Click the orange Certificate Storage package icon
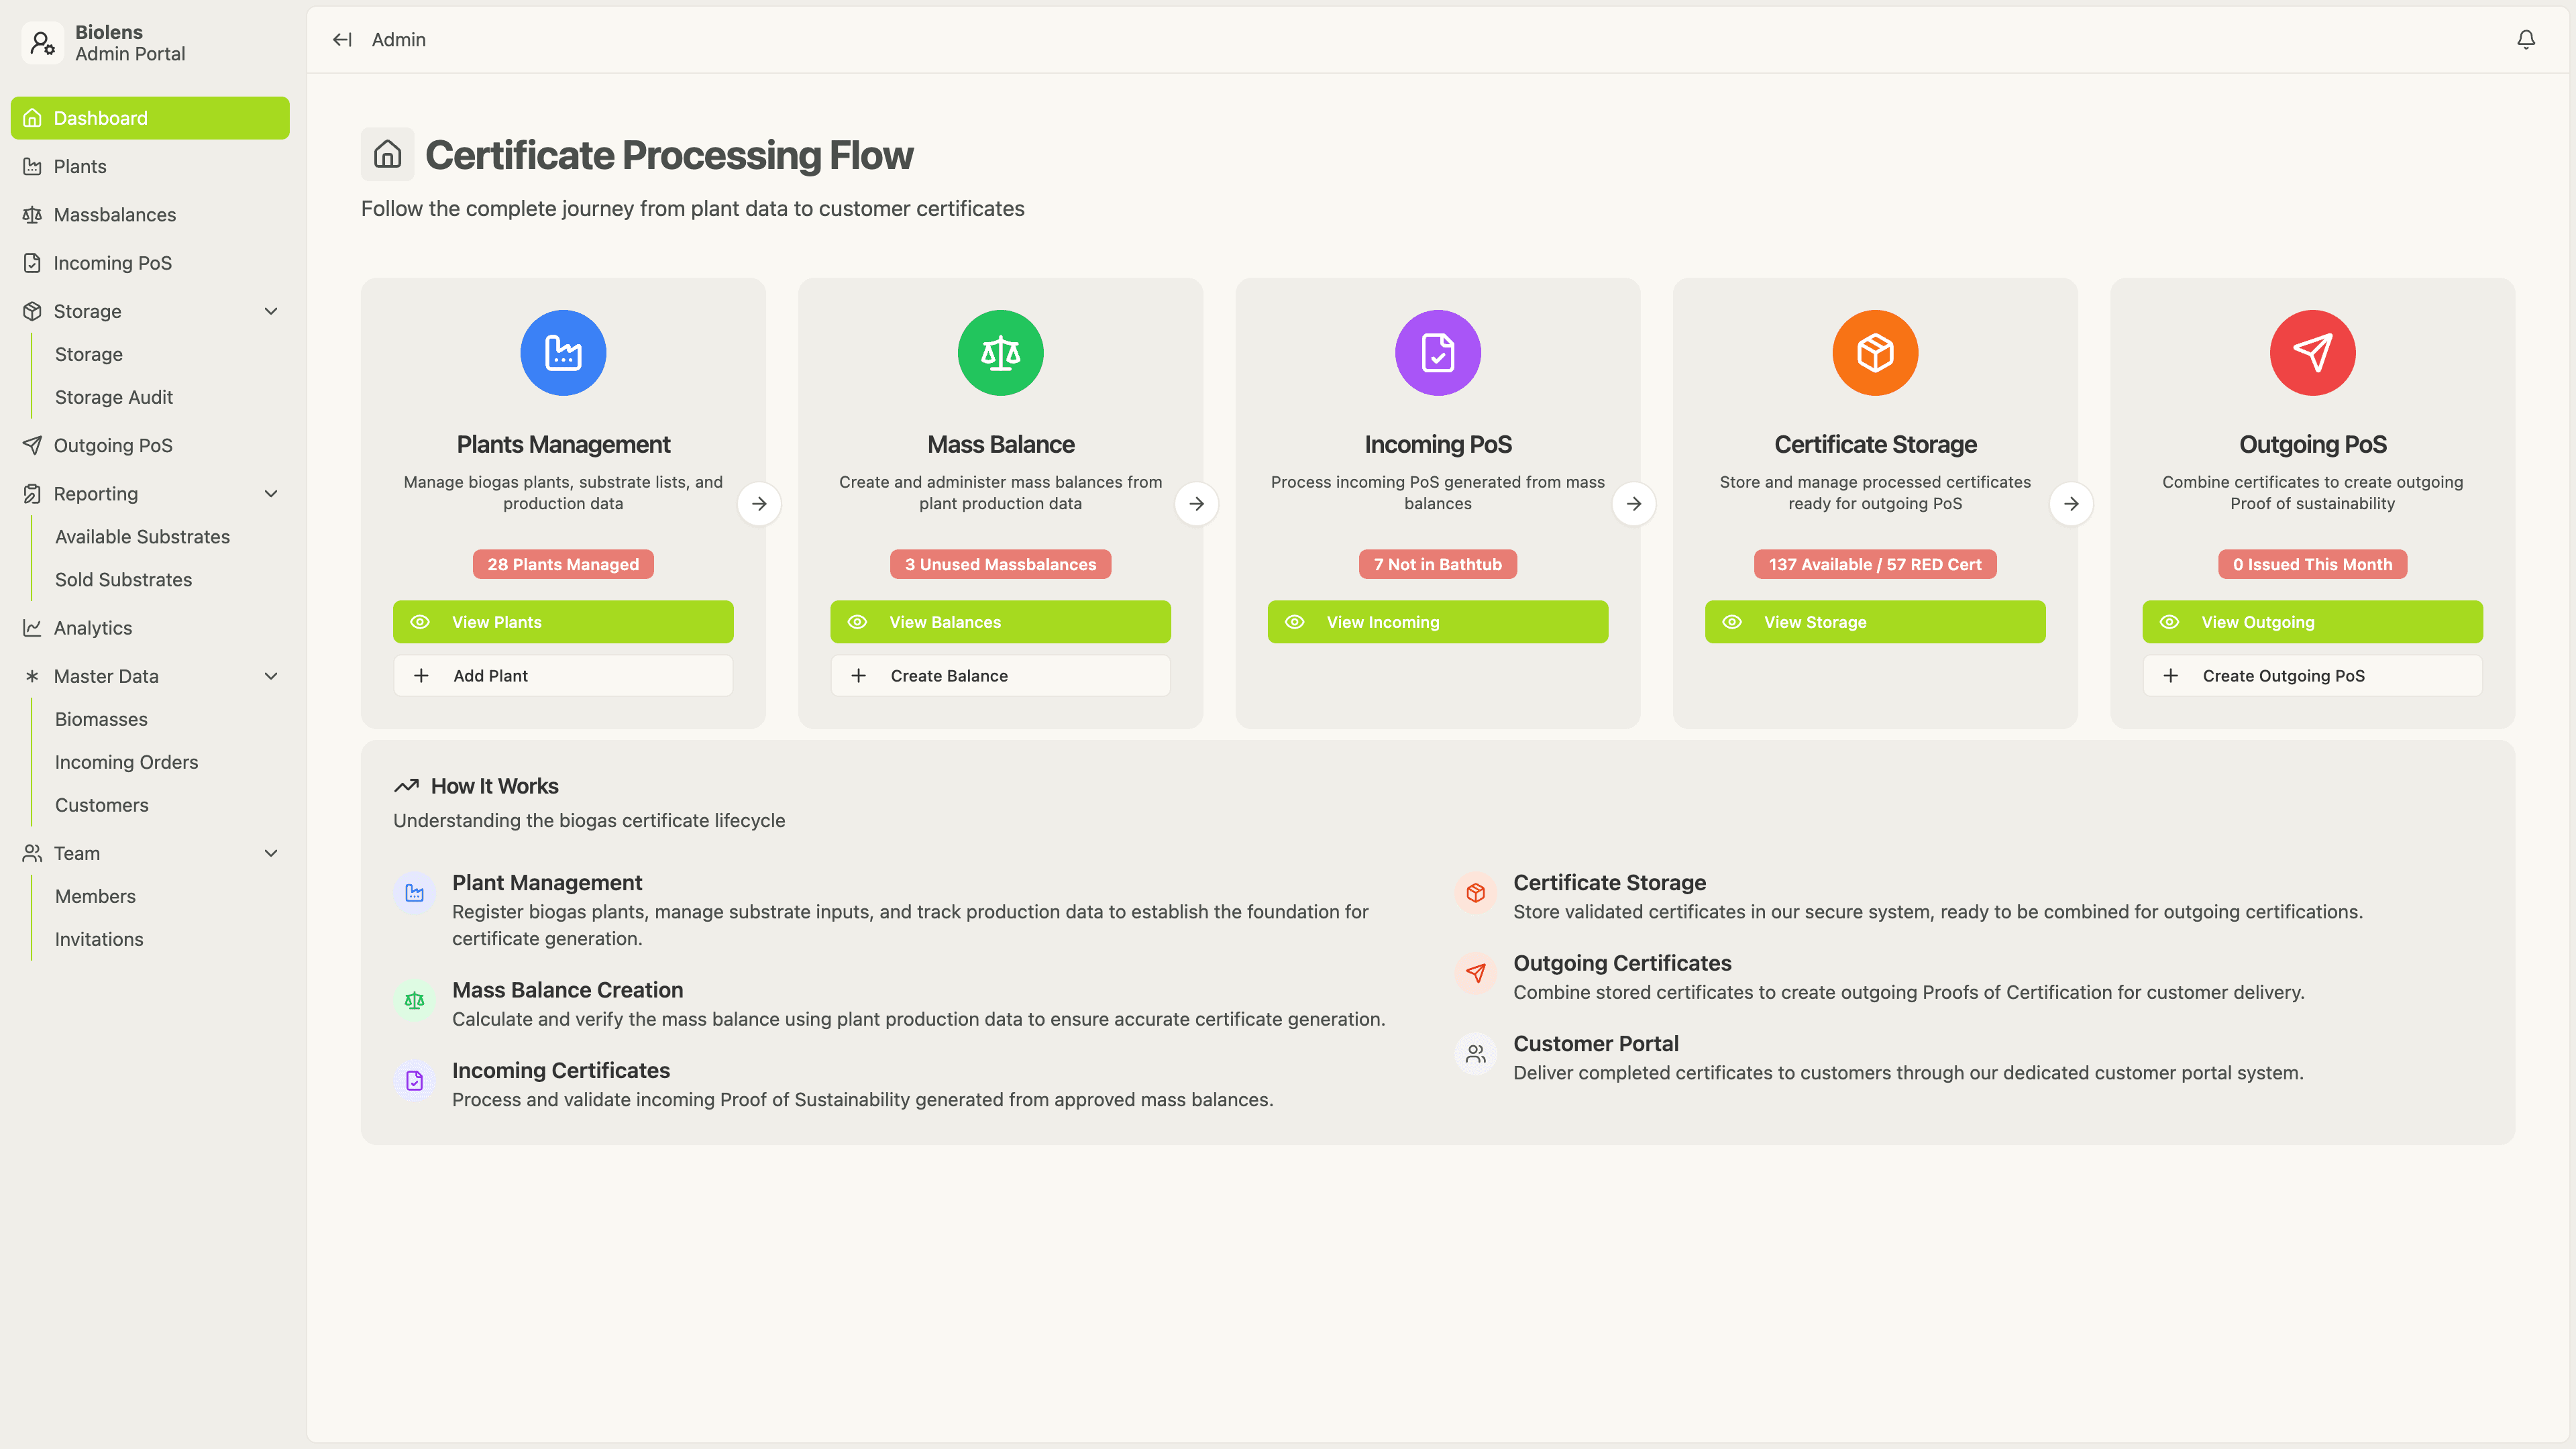 click(x=1874, y=352)
